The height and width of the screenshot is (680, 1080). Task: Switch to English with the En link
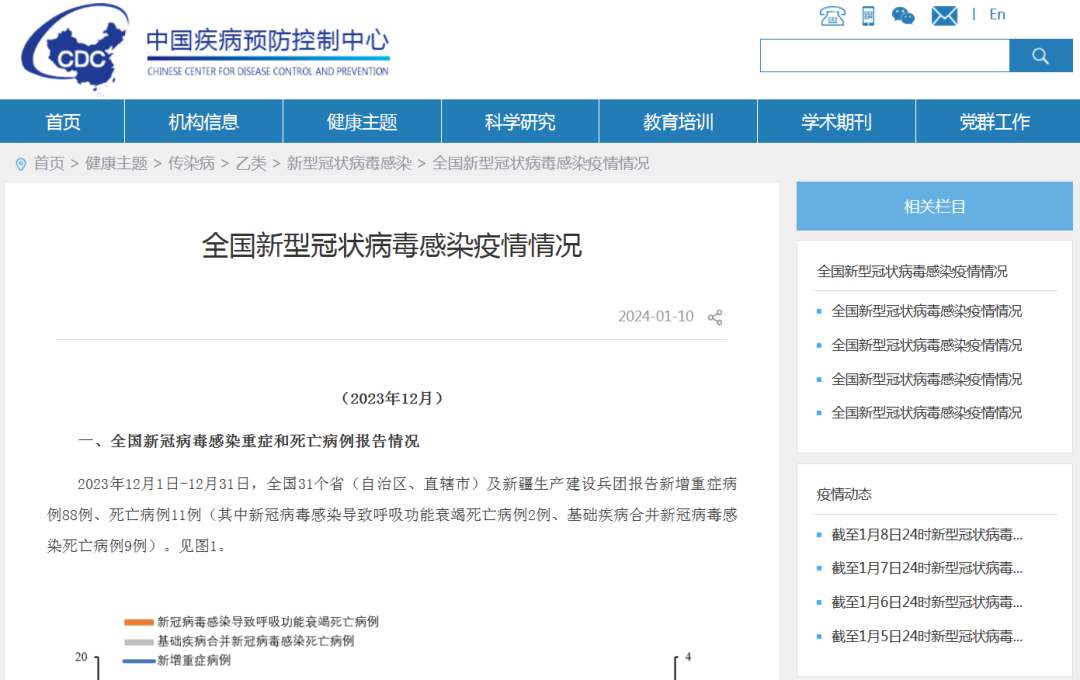point(997,14)
